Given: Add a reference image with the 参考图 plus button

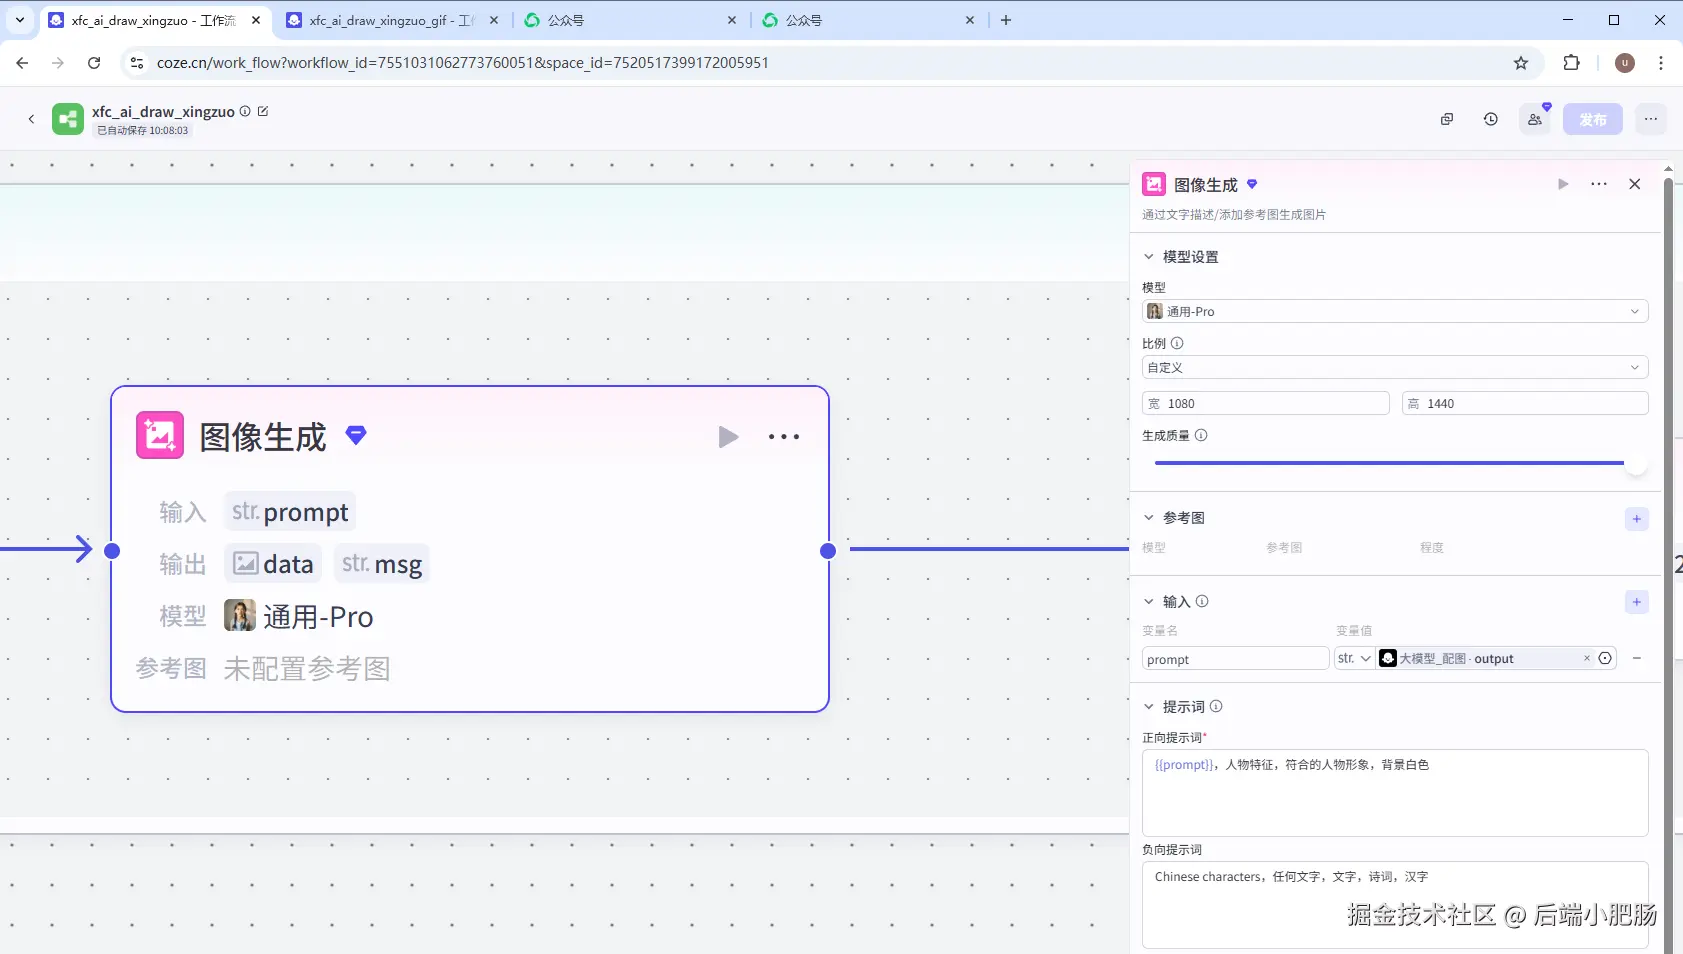Looking at the screenshot, I should click(1636, 519).
